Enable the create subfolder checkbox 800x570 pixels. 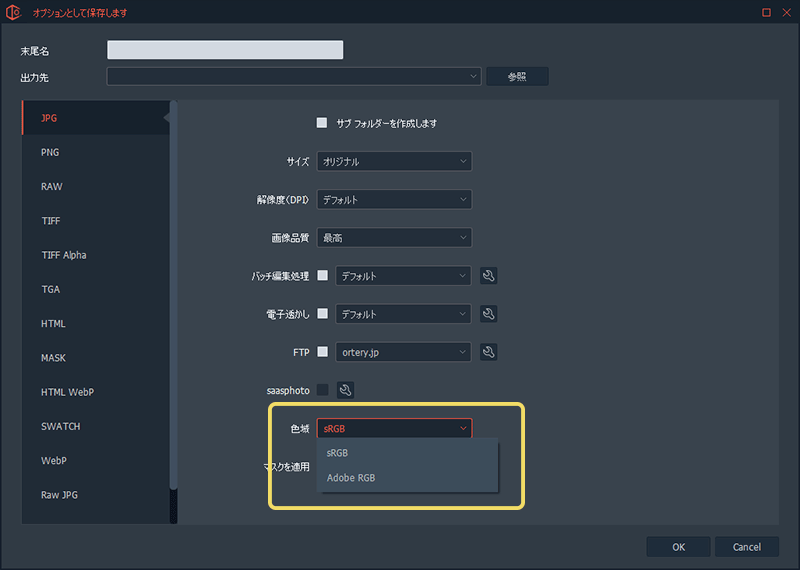(x=322, y=123)
